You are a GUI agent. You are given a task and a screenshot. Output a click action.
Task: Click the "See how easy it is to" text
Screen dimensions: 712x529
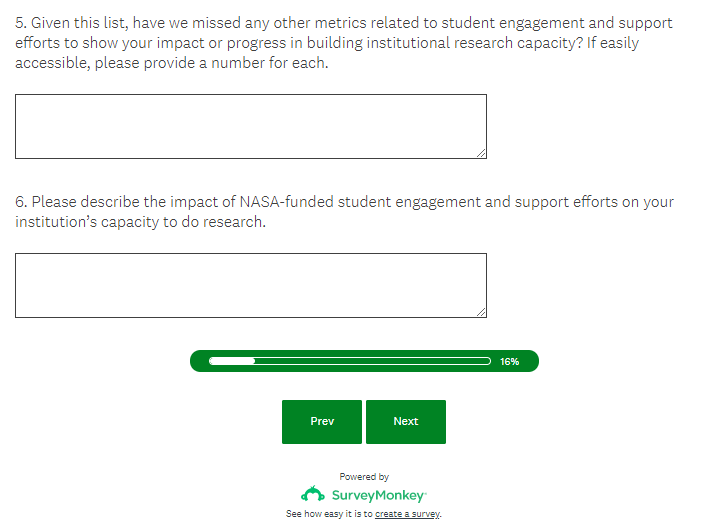(330, 514)
